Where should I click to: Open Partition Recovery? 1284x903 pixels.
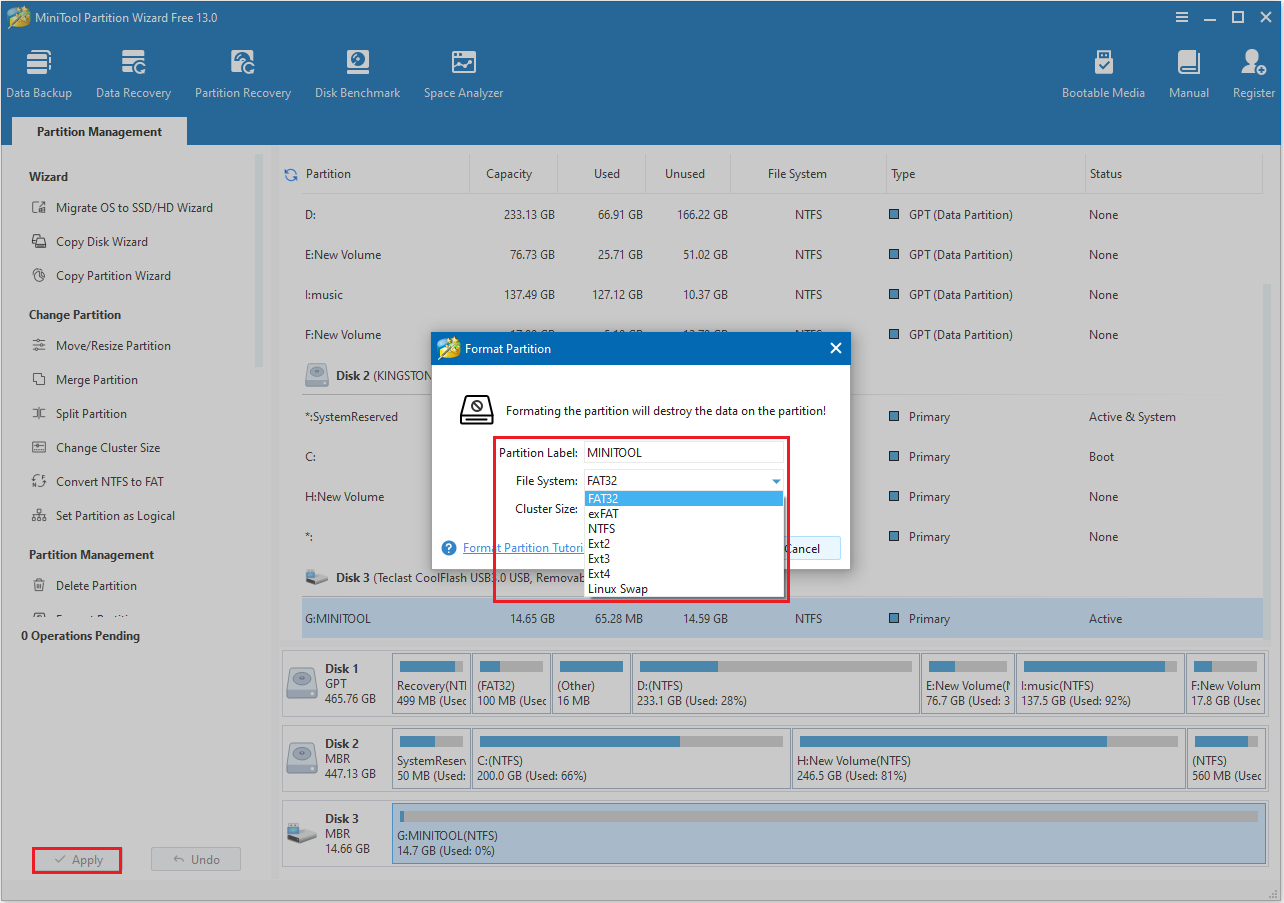pos(242,72)
